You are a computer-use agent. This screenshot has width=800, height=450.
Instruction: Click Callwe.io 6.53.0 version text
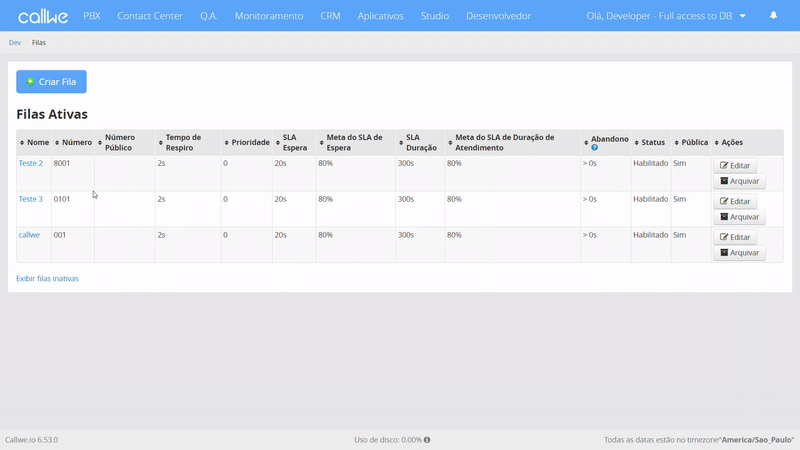pos(32,439)
